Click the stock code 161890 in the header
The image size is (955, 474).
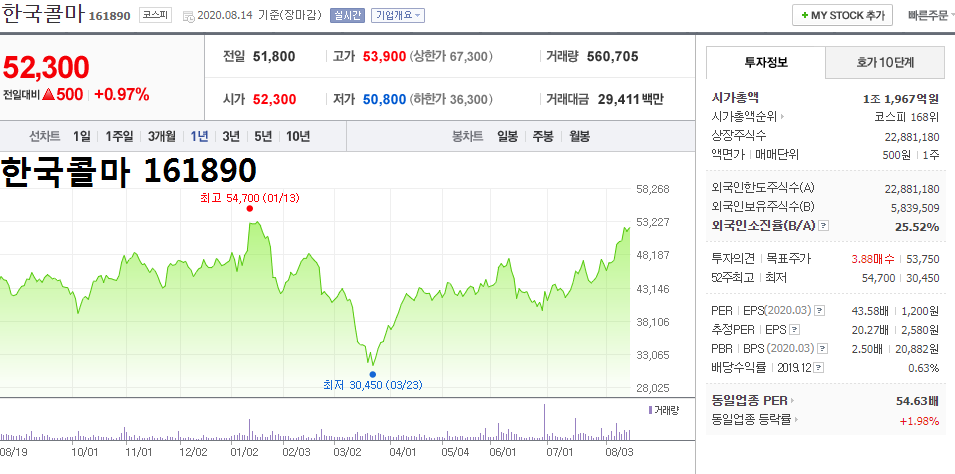tap(110, 16)
